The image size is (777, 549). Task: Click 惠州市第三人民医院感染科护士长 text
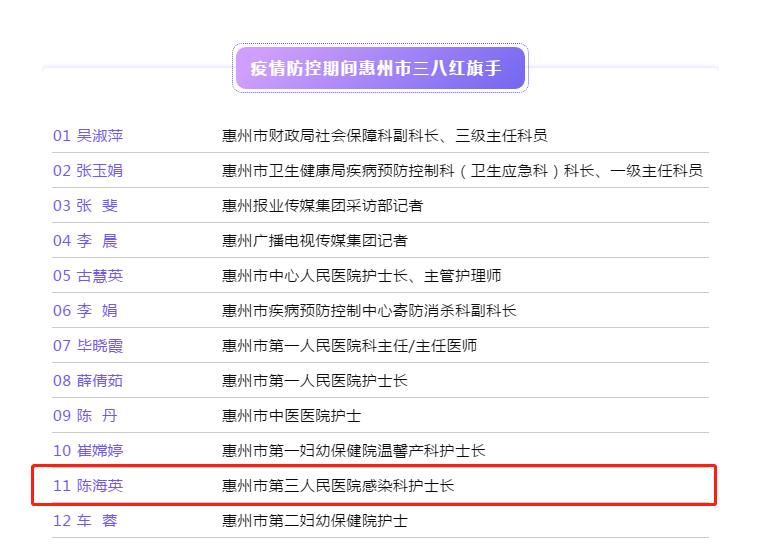tap(338, 486)
